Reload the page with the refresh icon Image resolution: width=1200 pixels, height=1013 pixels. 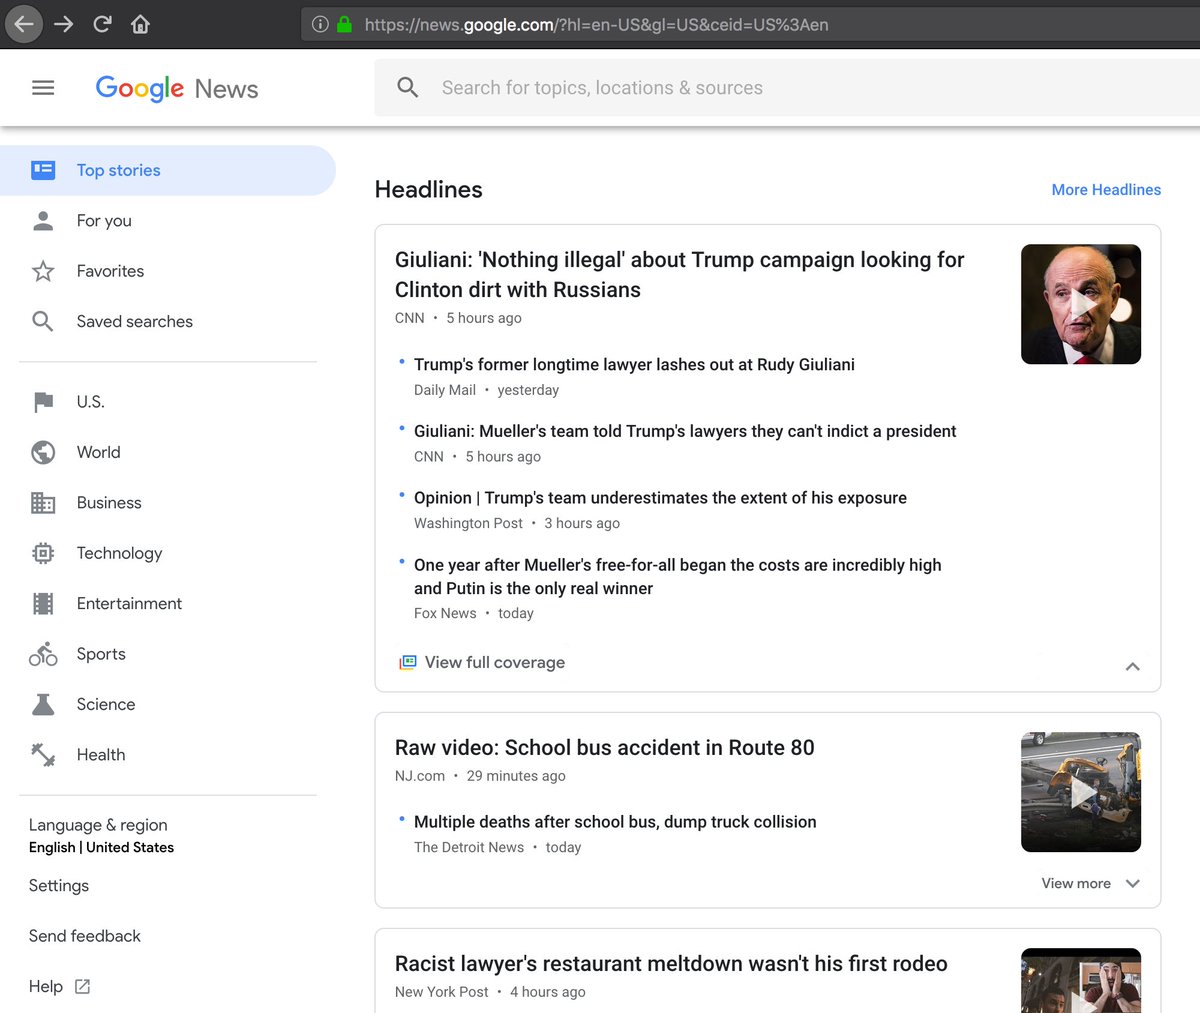click(x=102, y=24)
